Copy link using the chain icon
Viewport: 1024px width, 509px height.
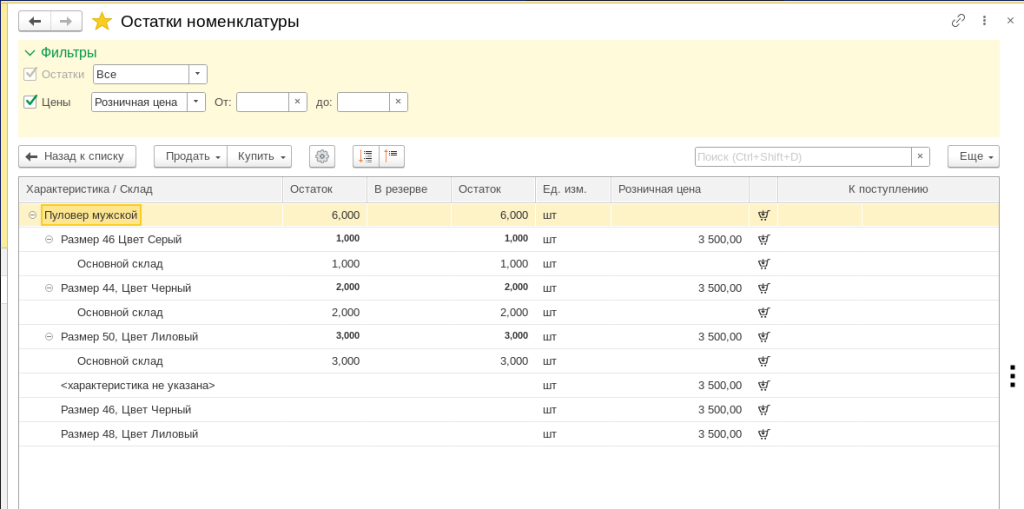tap(958, 21)
